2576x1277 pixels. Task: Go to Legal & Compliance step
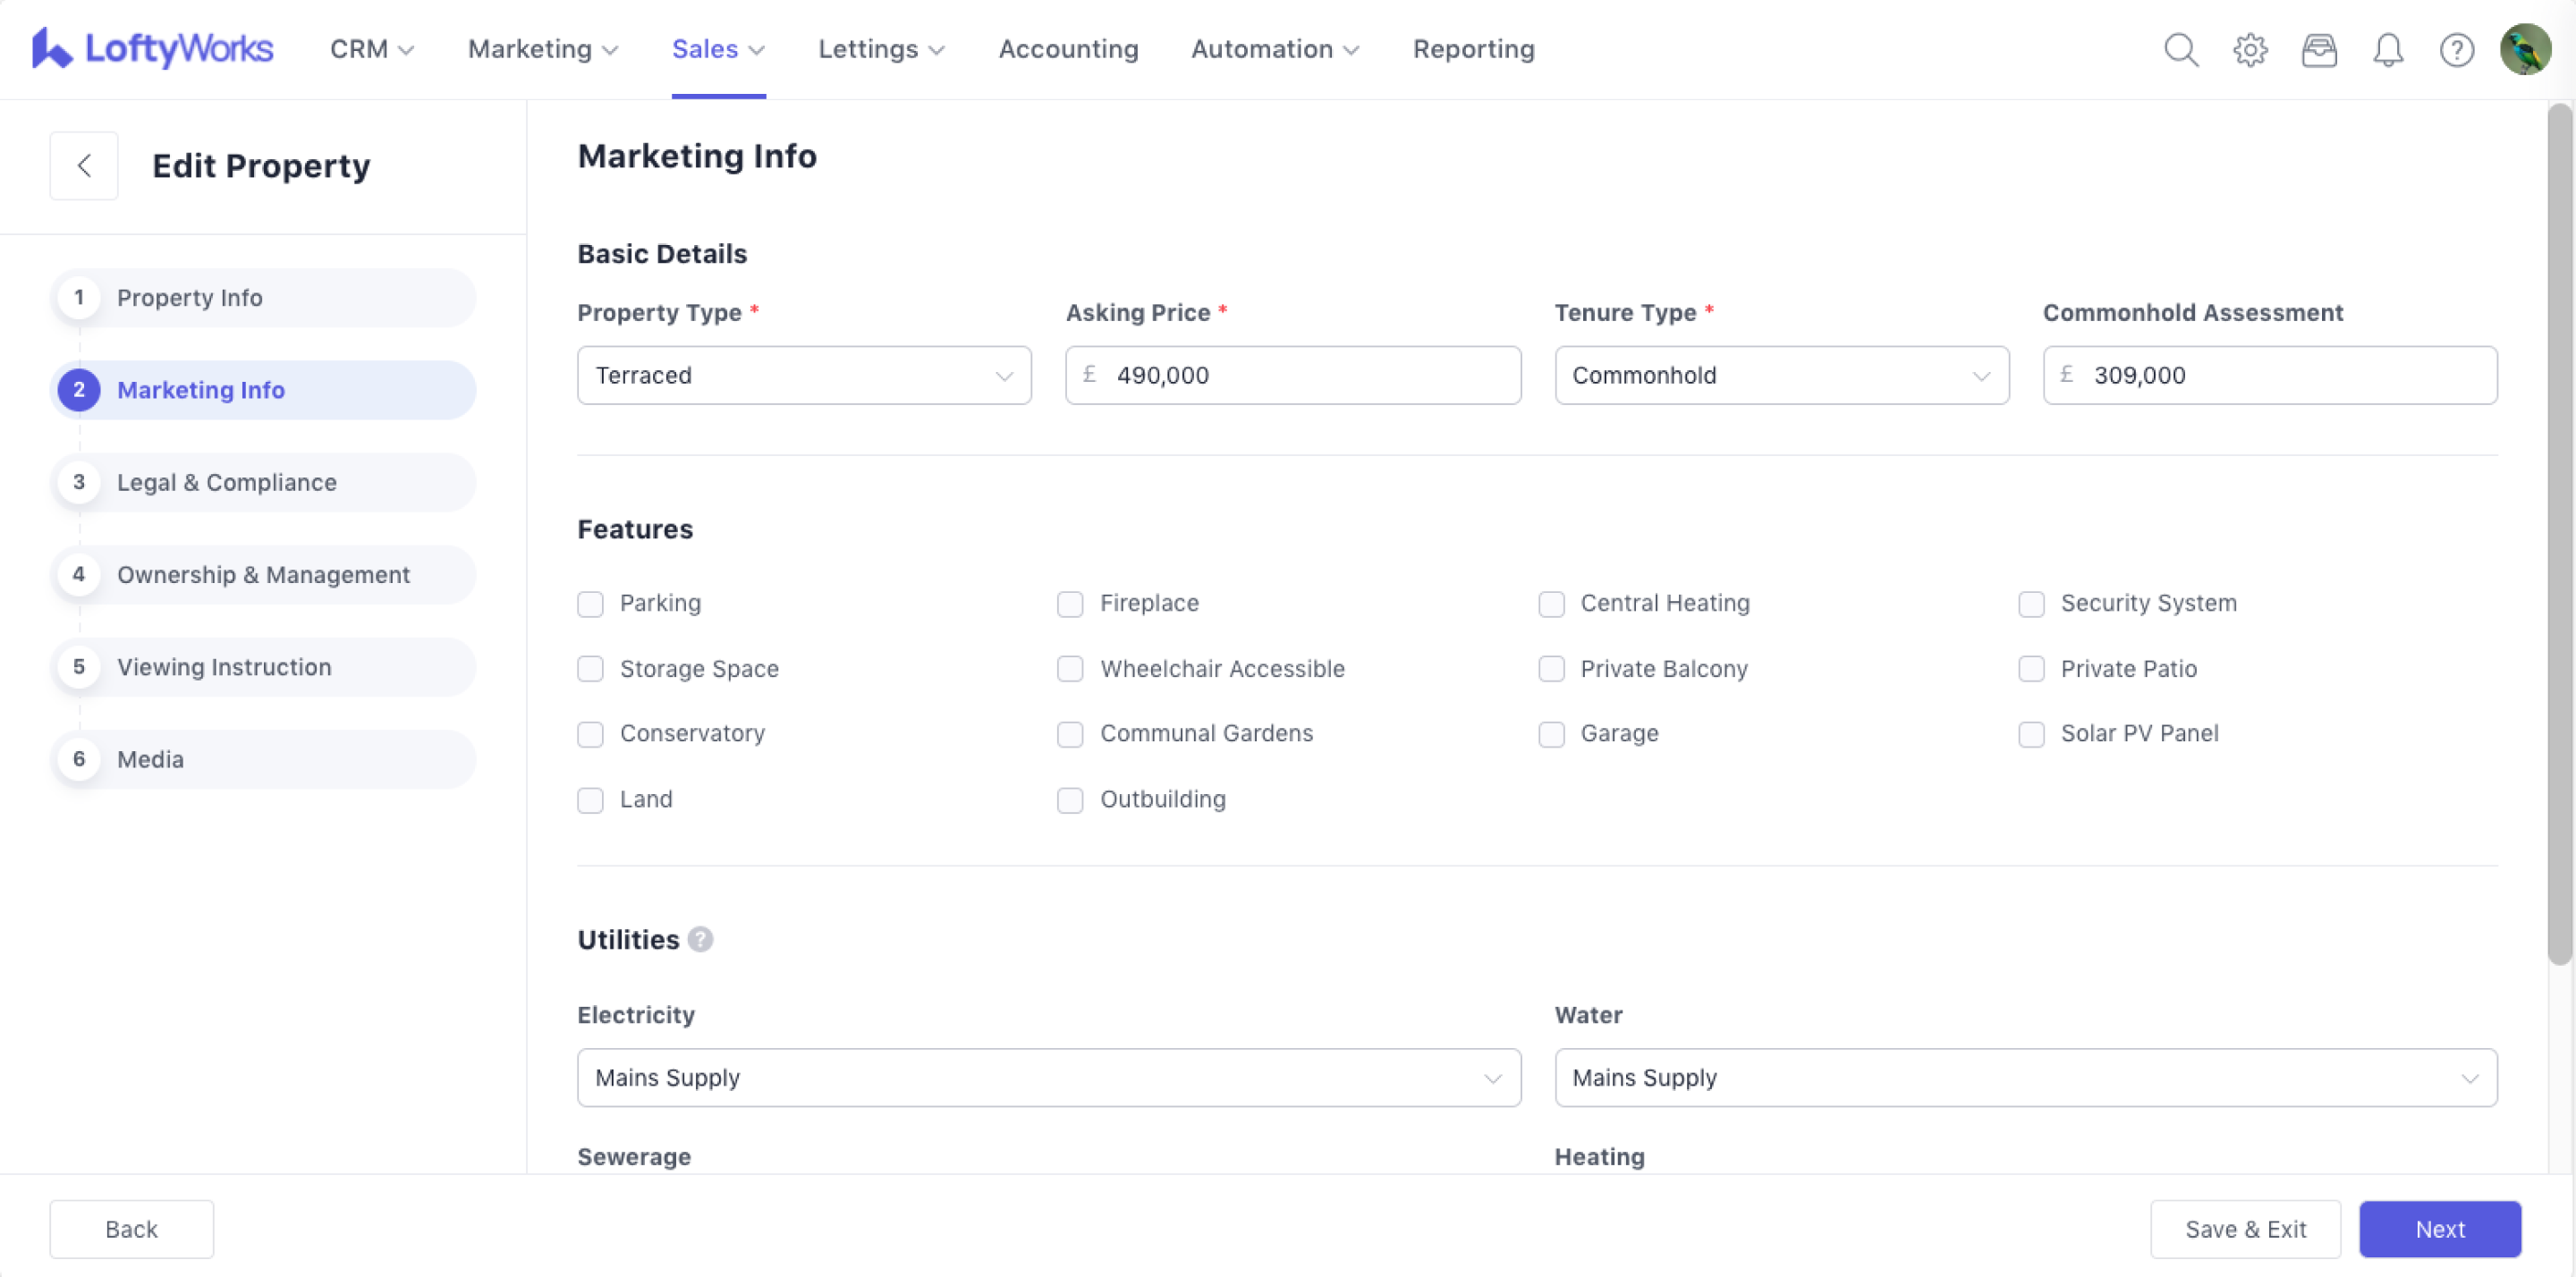click(x=226, y=482)
